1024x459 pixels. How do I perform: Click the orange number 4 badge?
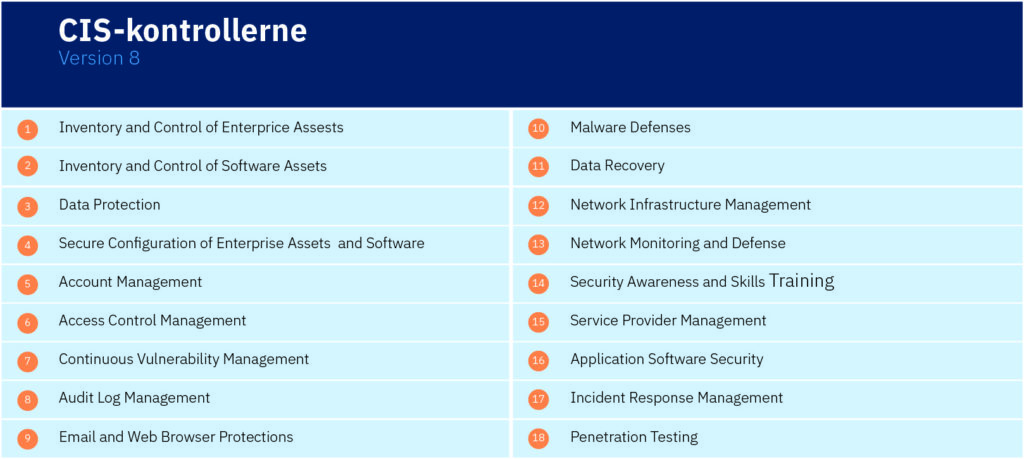coord(27,245)
